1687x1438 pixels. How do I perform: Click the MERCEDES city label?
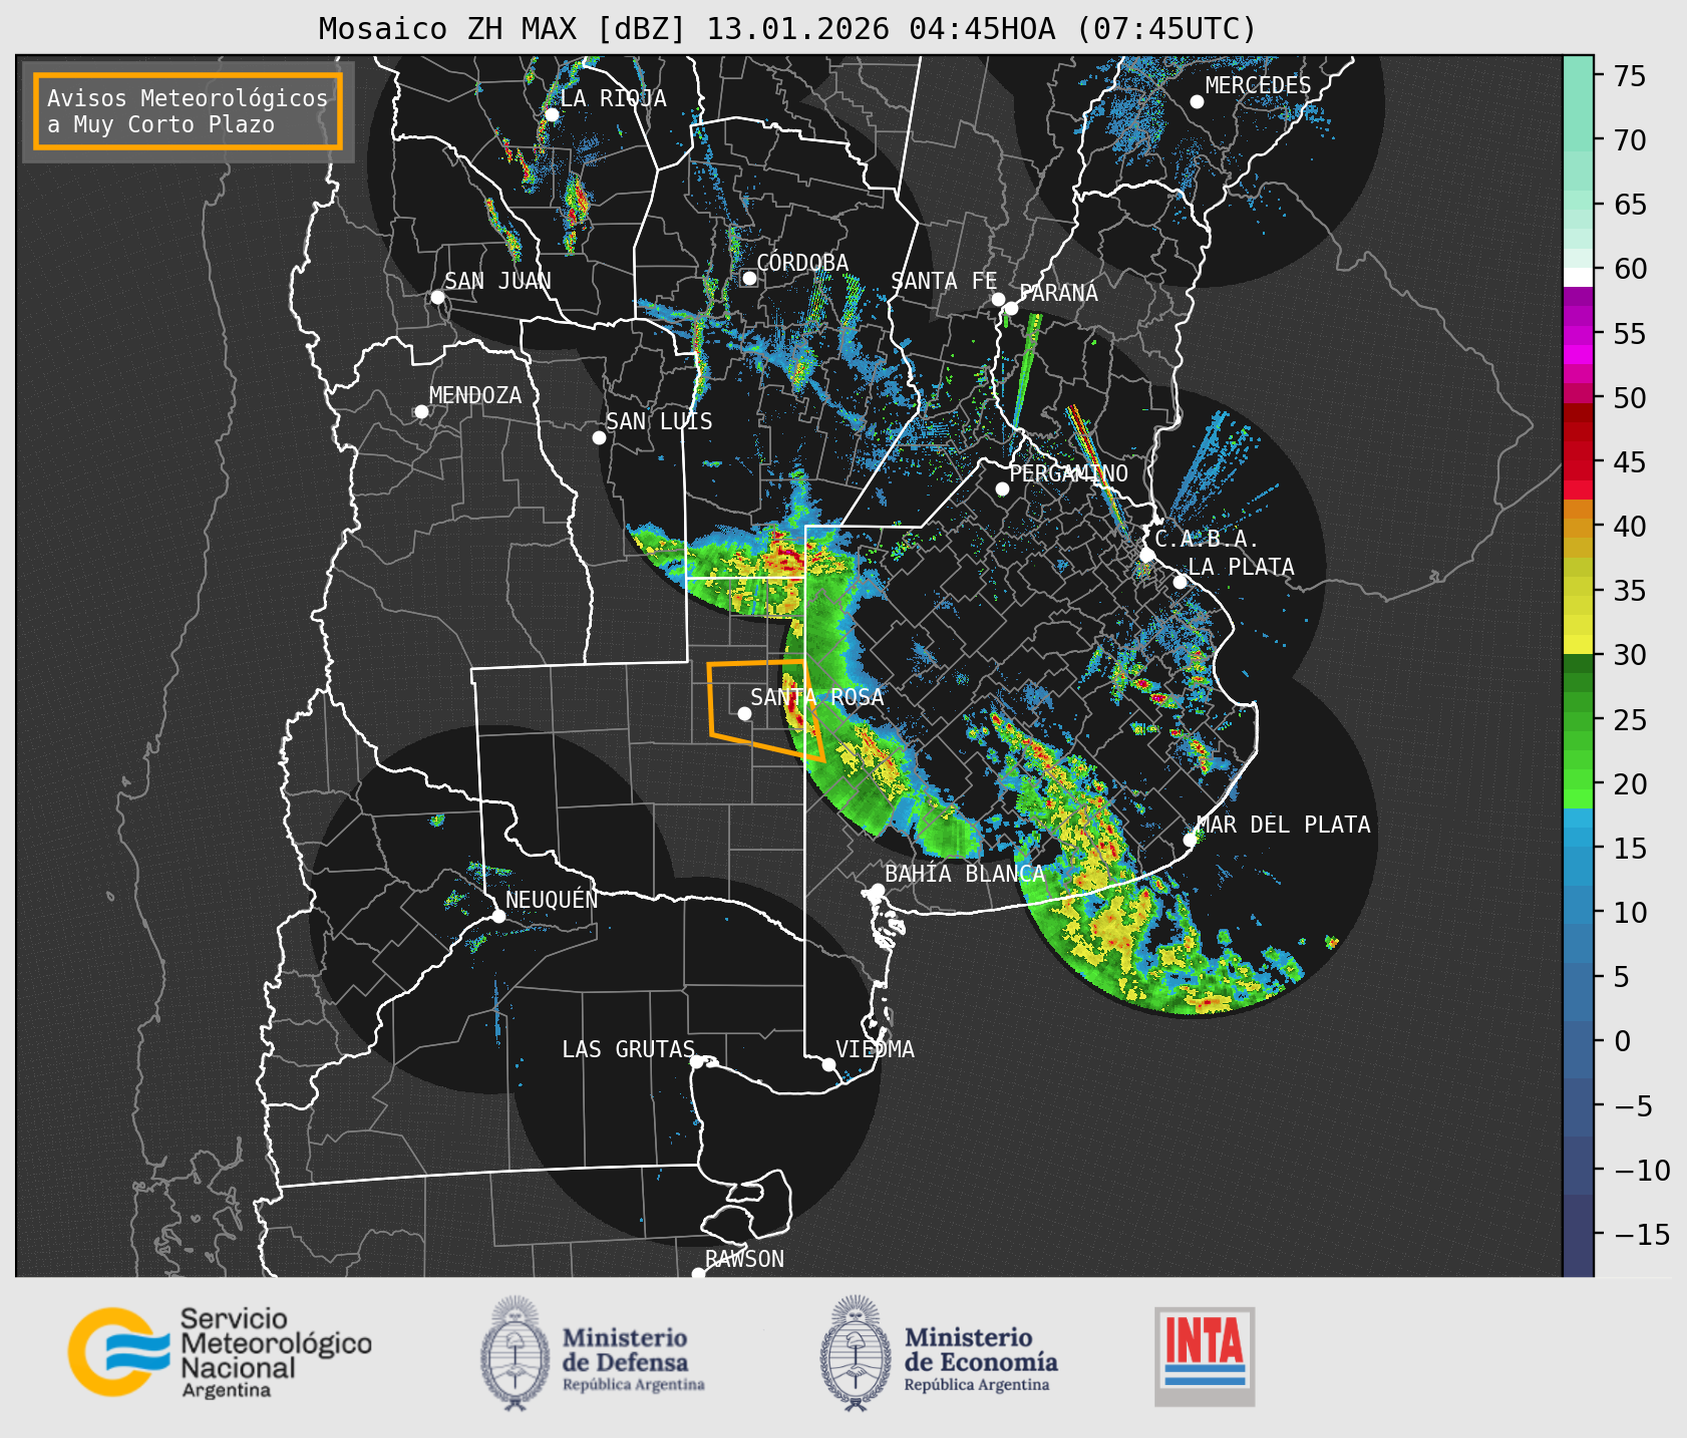[x=1258, y=86]
